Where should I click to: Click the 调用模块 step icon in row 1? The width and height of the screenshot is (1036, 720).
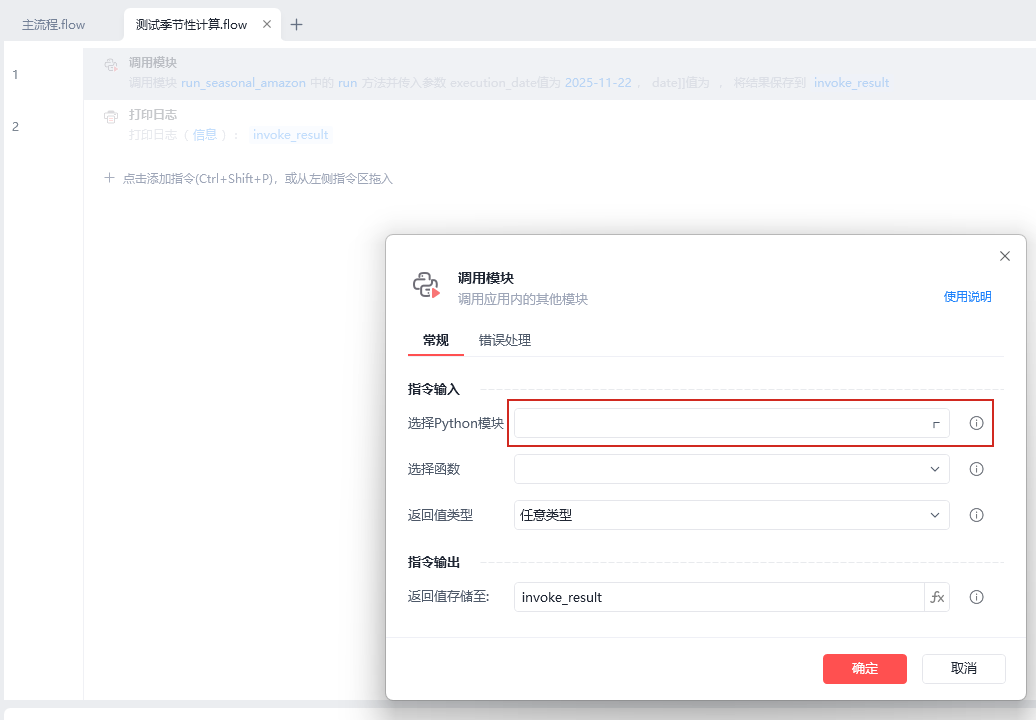point(111,65)
